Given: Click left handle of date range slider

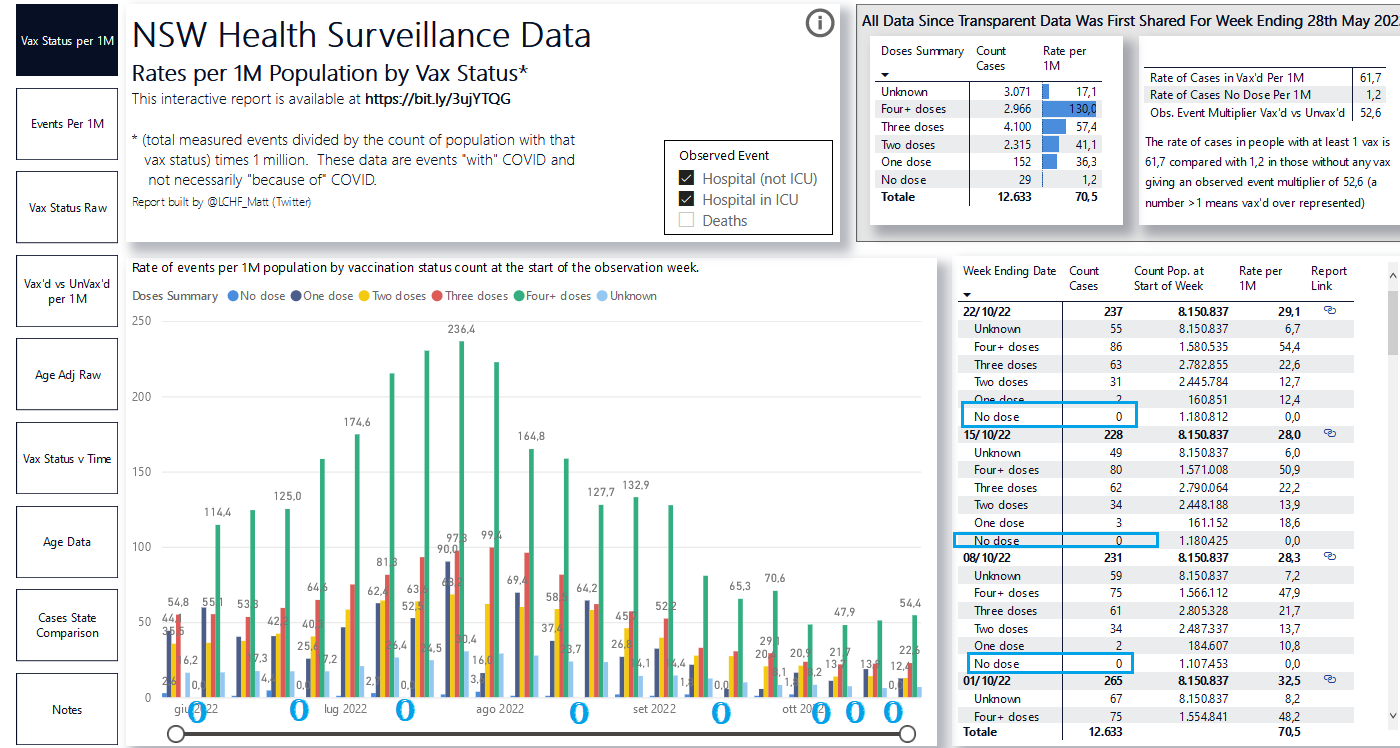Looking at the screenshot, I should click(x=176, y=734).
